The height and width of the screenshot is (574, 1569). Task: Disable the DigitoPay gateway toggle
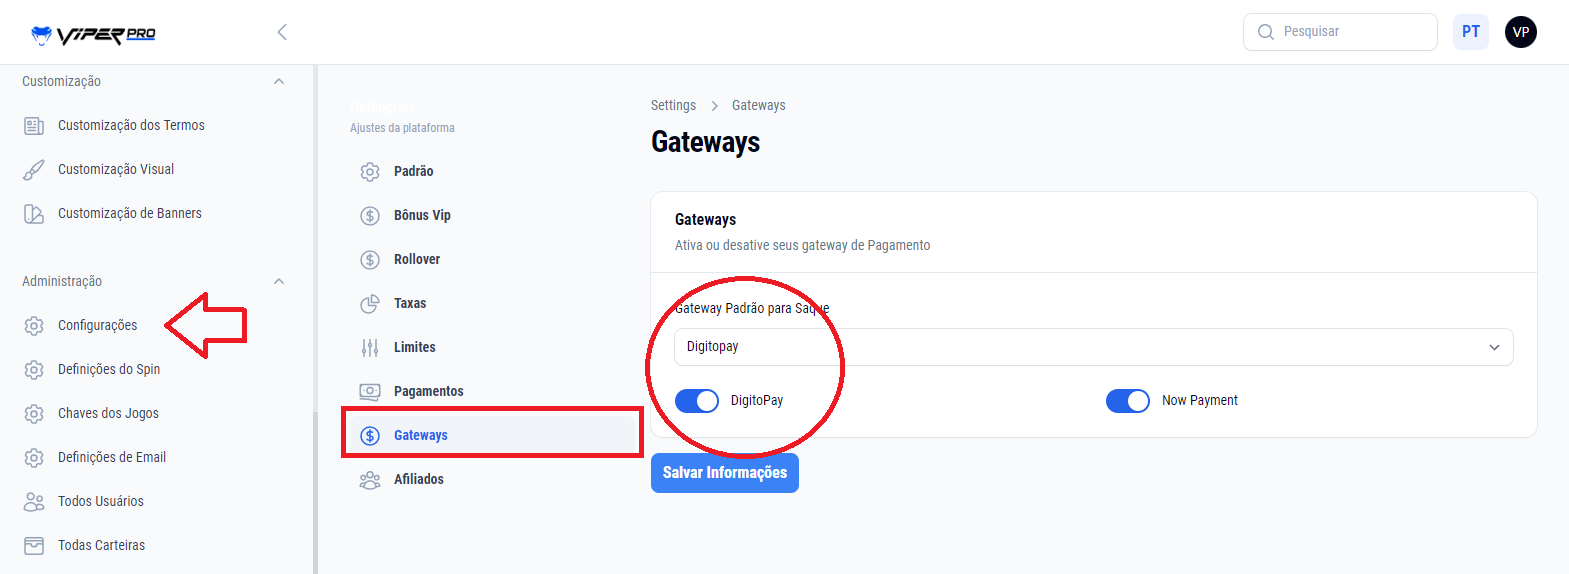tap(697, 401)
